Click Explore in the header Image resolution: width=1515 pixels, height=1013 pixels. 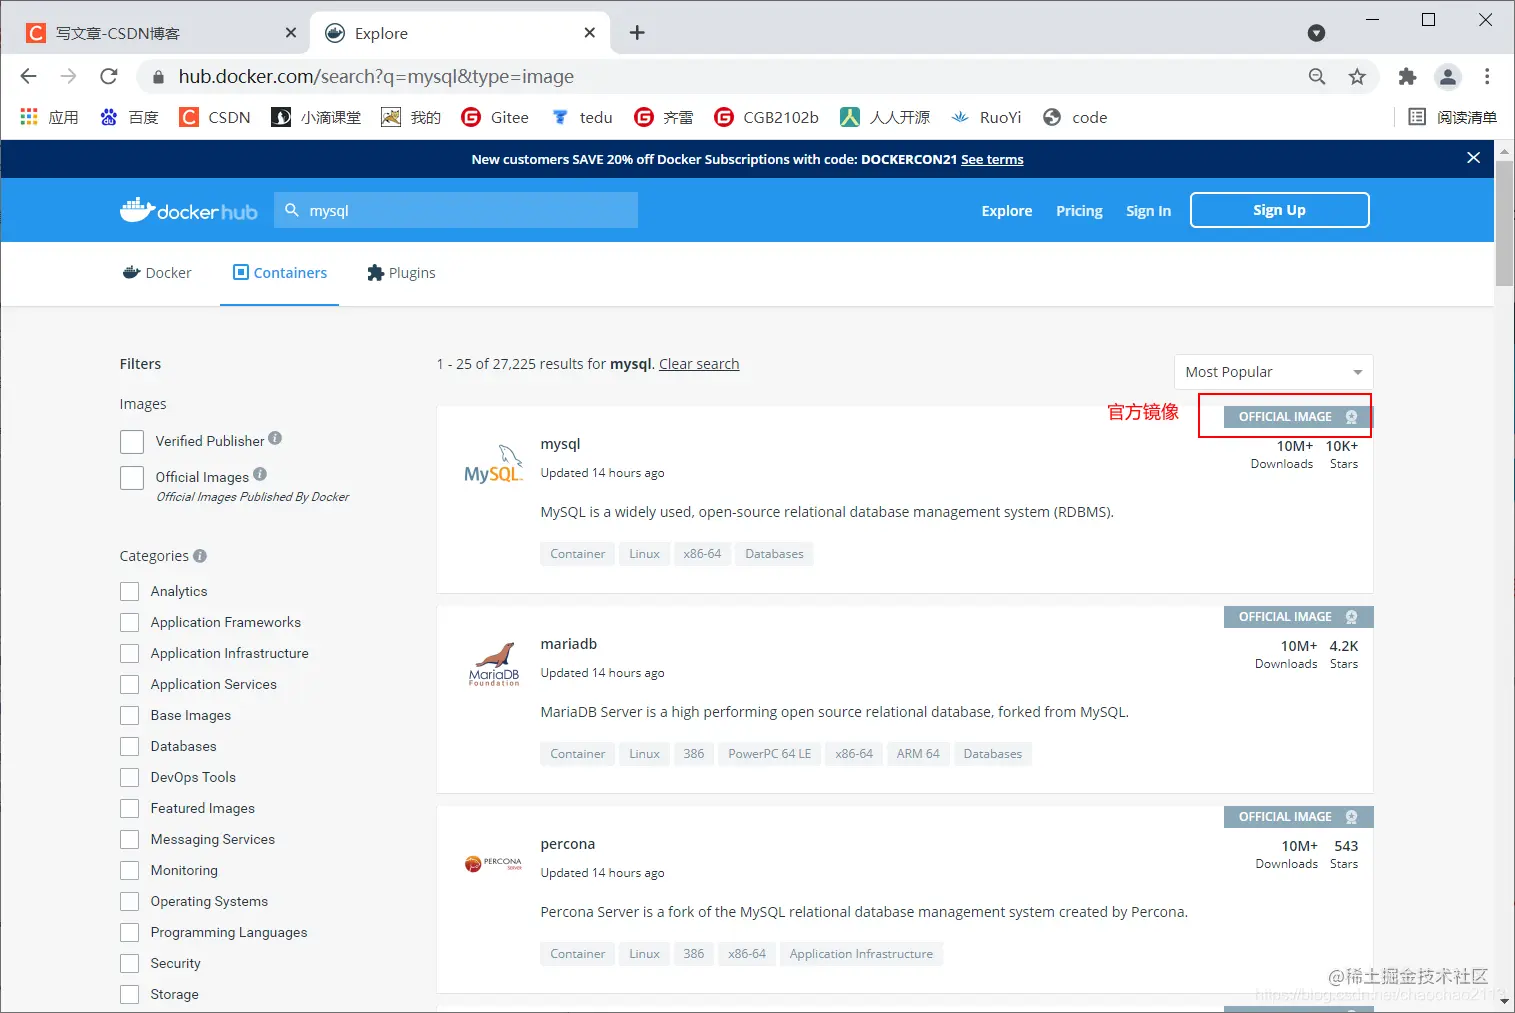[1007, 211]
